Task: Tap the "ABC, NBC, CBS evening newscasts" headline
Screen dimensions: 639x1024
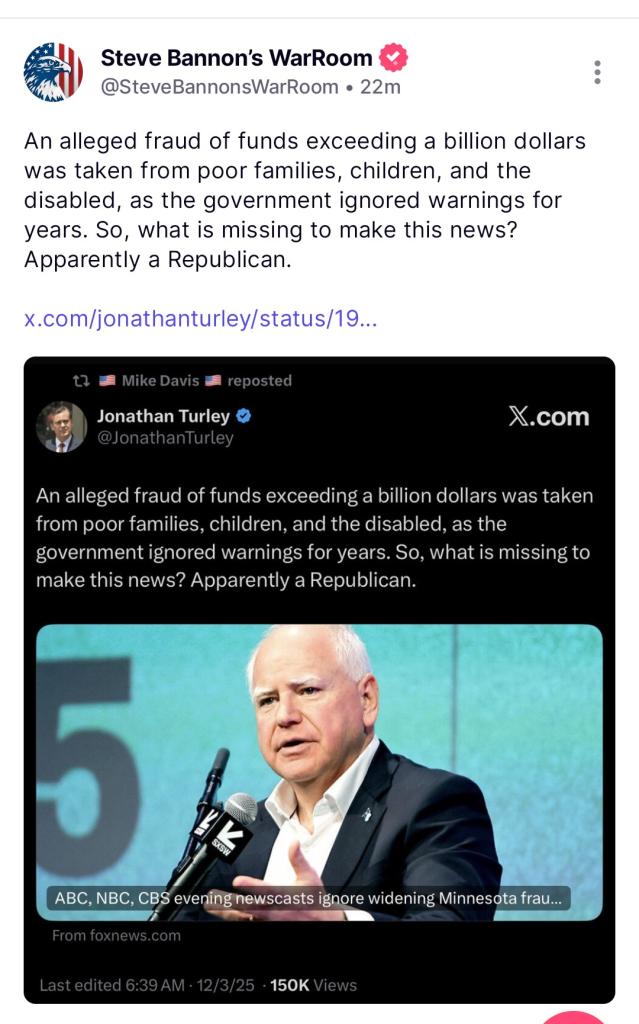Action: [309, 898]
